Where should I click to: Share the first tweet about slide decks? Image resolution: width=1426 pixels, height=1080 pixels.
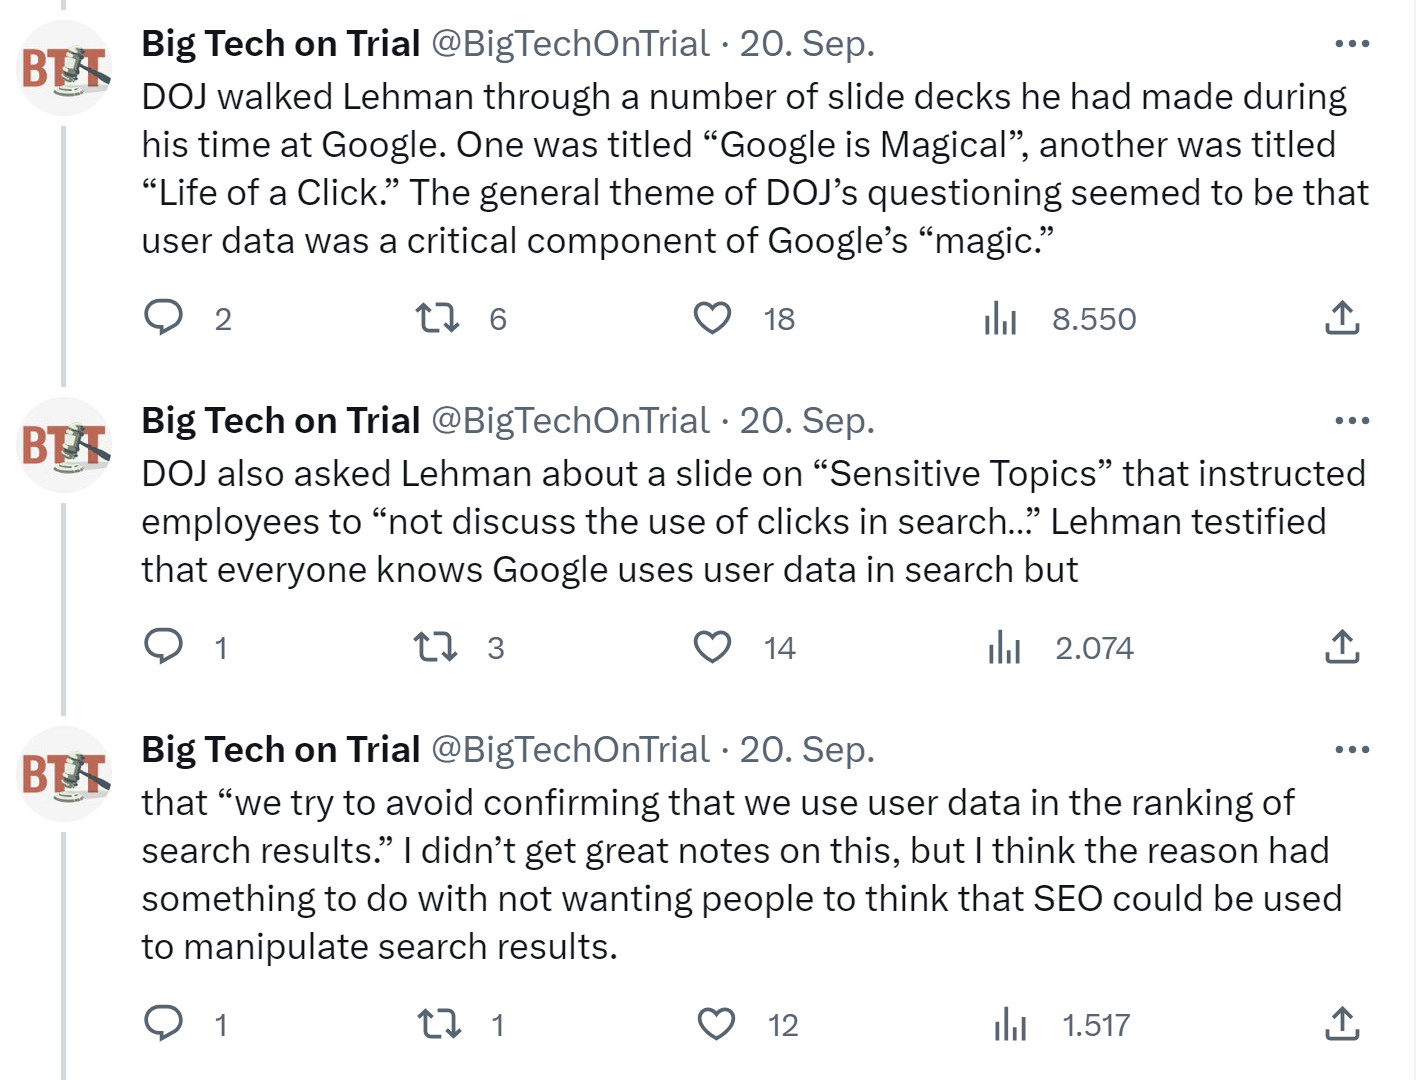coord(1341,318)
